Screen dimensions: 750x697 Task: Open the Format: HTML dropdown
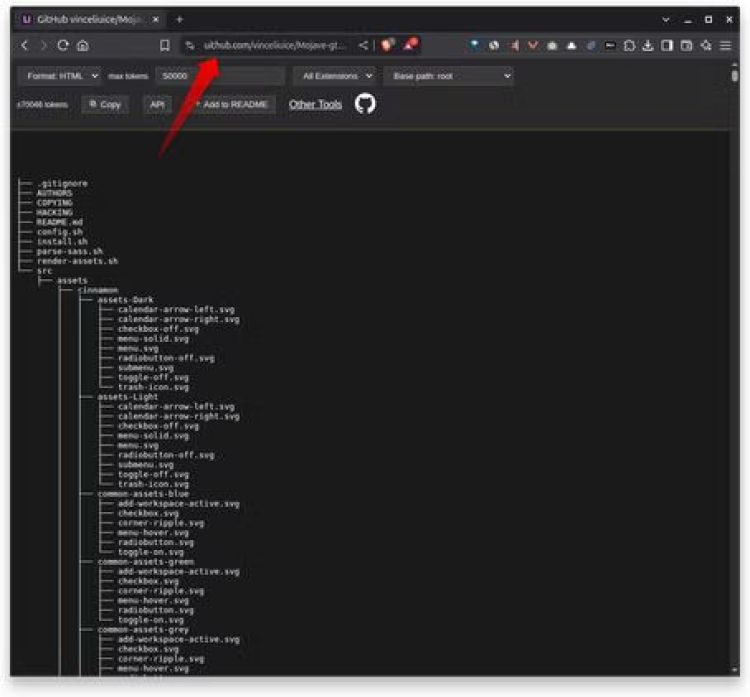tap(59, 76)
